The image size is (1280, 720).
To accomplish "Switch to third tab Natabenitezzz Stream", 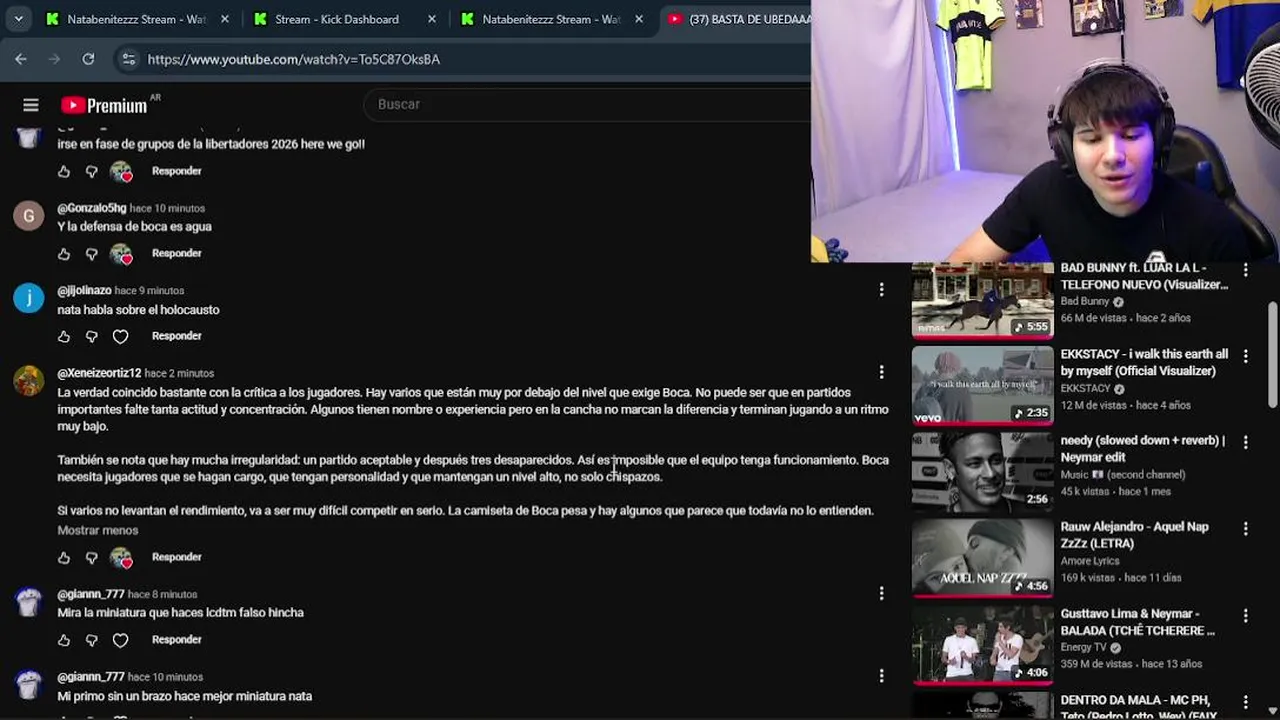I will coord(551,19).
